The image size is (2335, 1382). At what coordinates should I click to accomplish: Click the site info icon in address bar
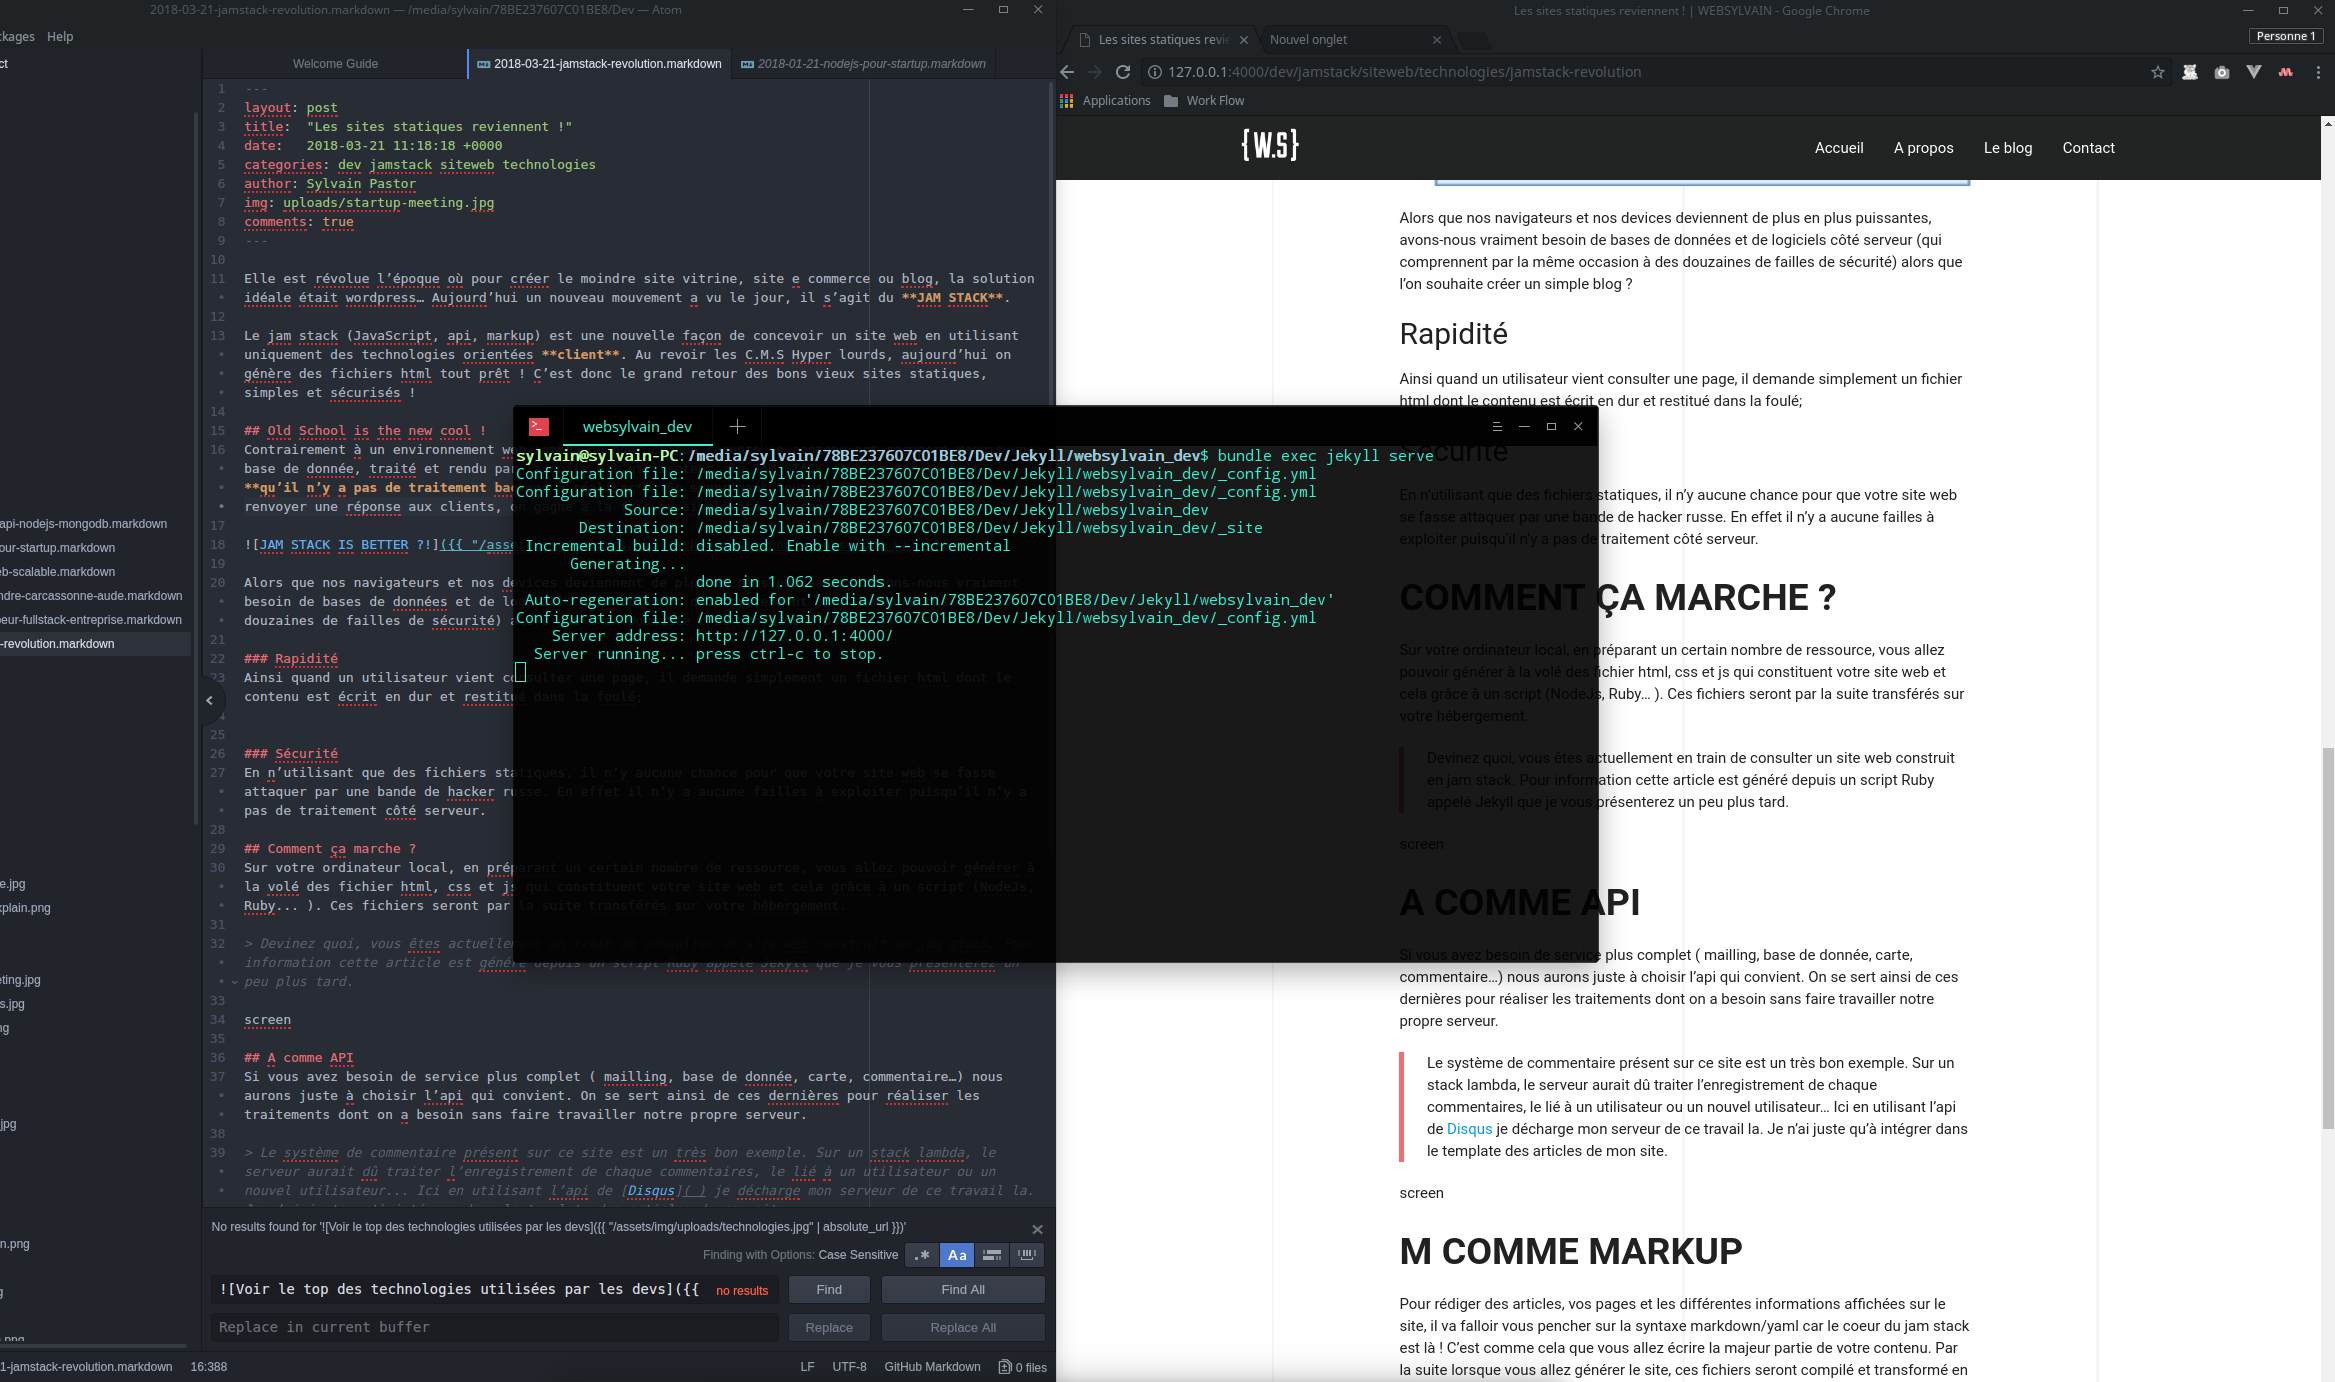click(1154, 72)
